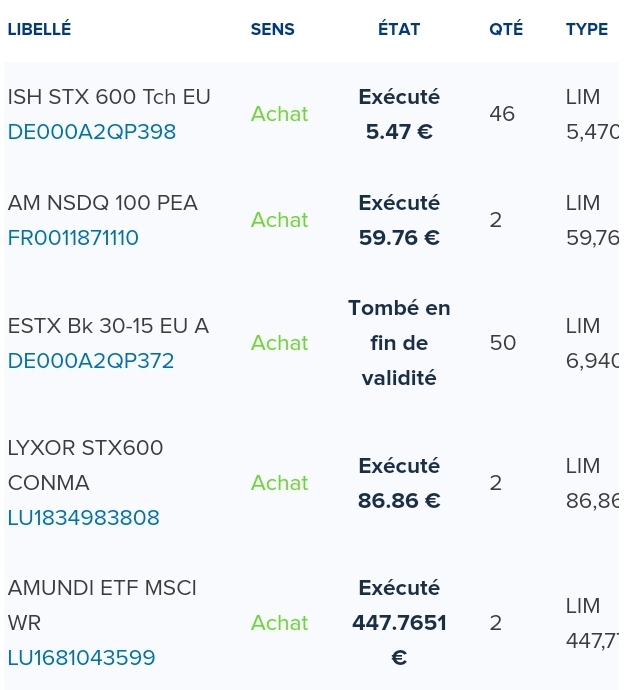636x690 pixels.
Task: Sort by the TYPE column header
Action: [x=587, y=29]
